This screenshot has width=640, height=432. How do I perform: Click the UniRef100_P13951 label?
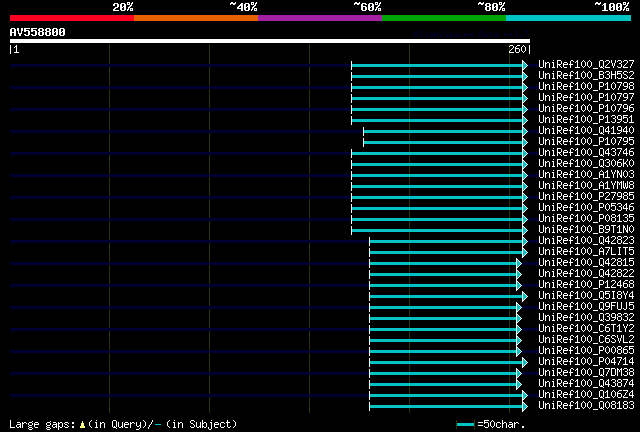tap(586, 119)
